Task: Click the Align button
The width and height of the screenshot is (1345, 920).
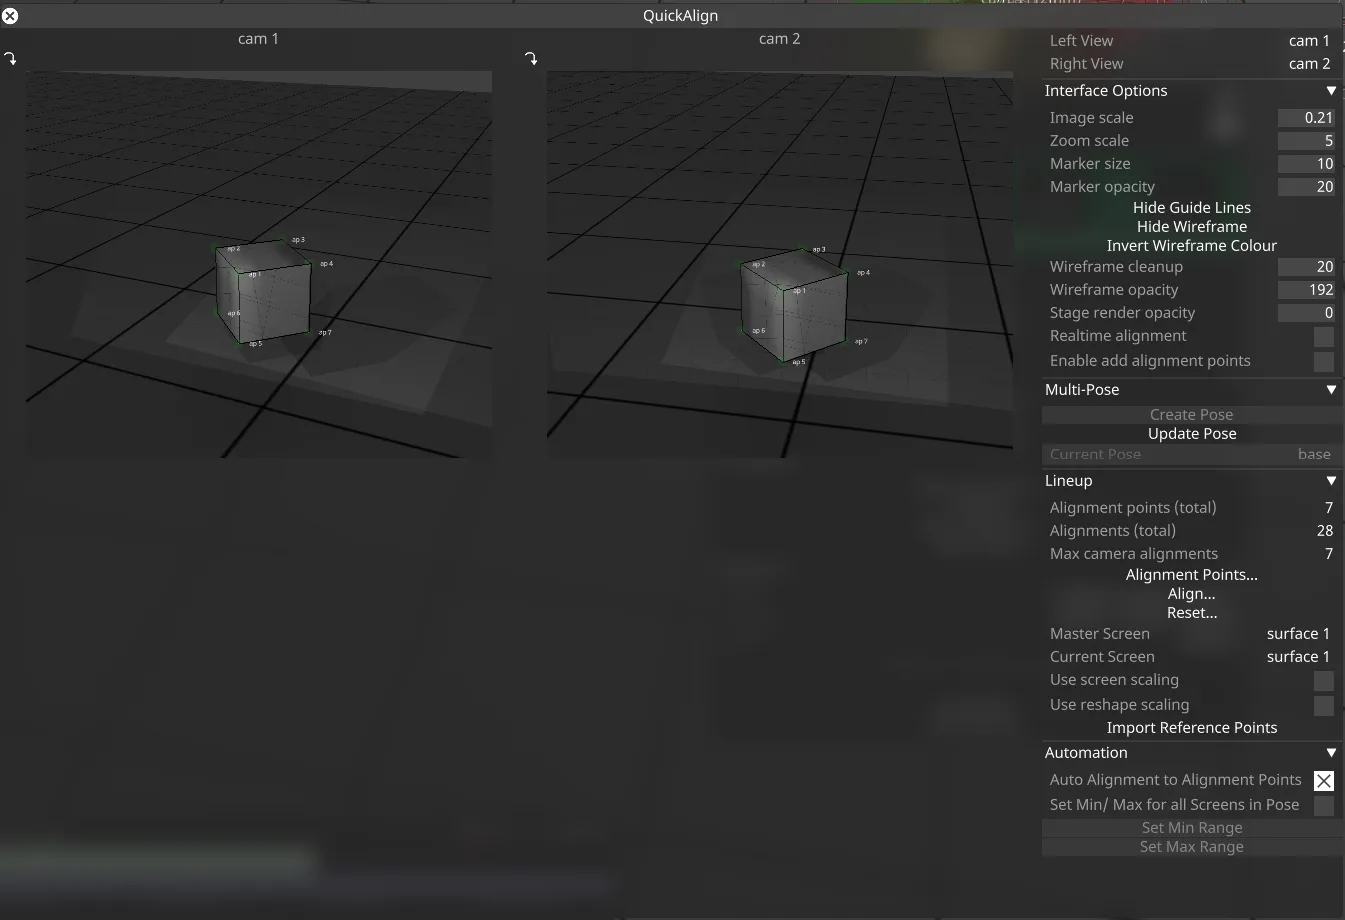Action: (1191, 593)
